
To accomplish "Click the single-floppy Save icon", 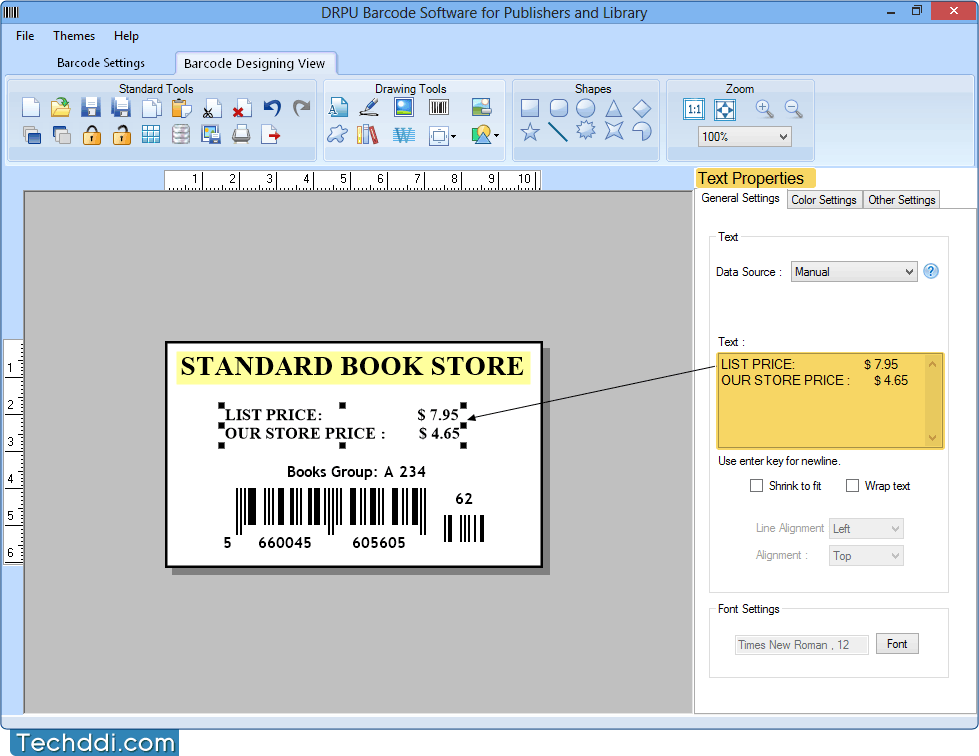I will pyautogui.click(x=91, y=107).
